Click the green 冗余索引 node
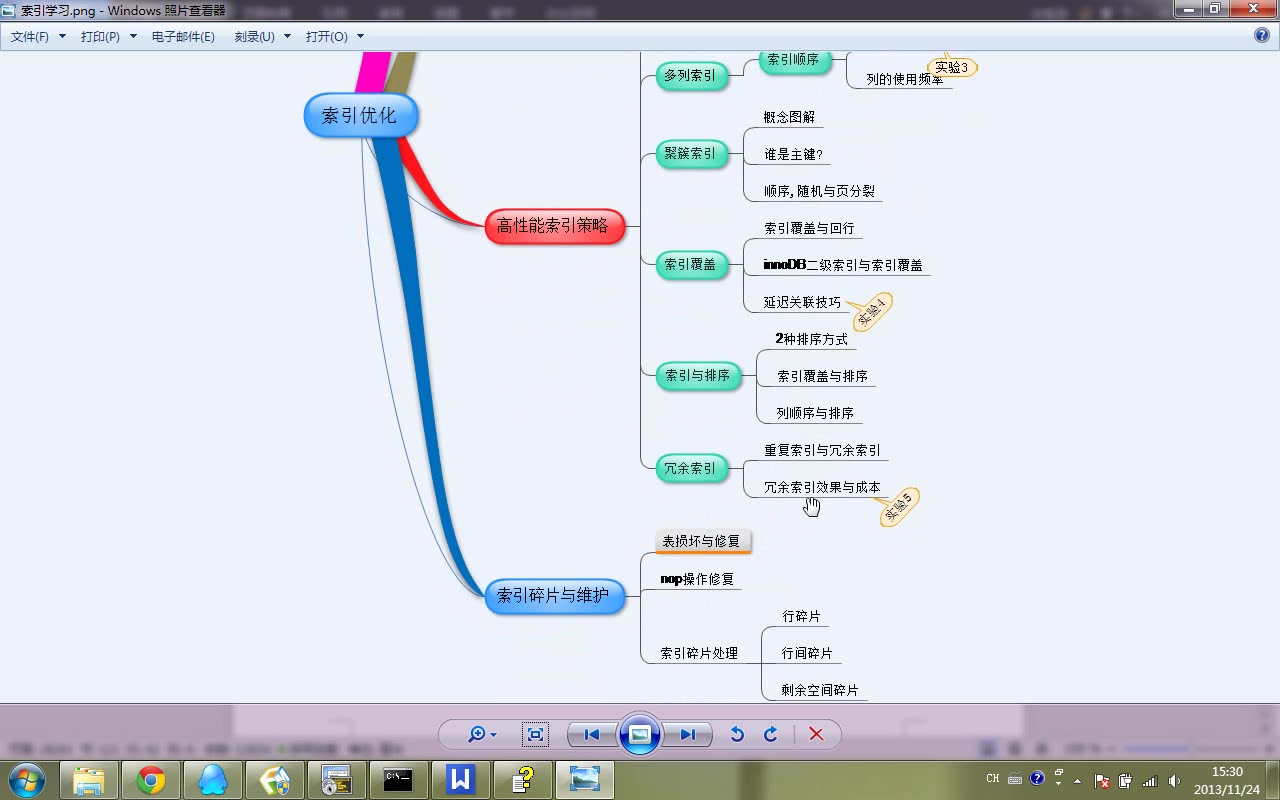The image size is (1280, 800). click(x=691, y=467)
